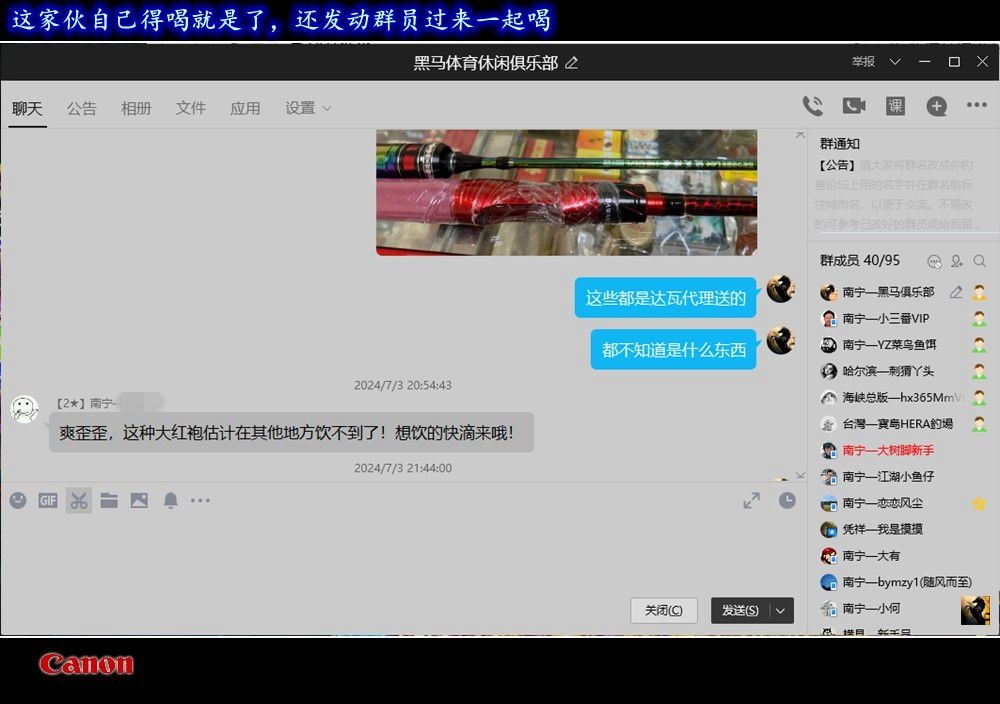Select member 南宁—bymzy1(随风而至)
The image size is (1000, 704).
[x=906, y=582]
